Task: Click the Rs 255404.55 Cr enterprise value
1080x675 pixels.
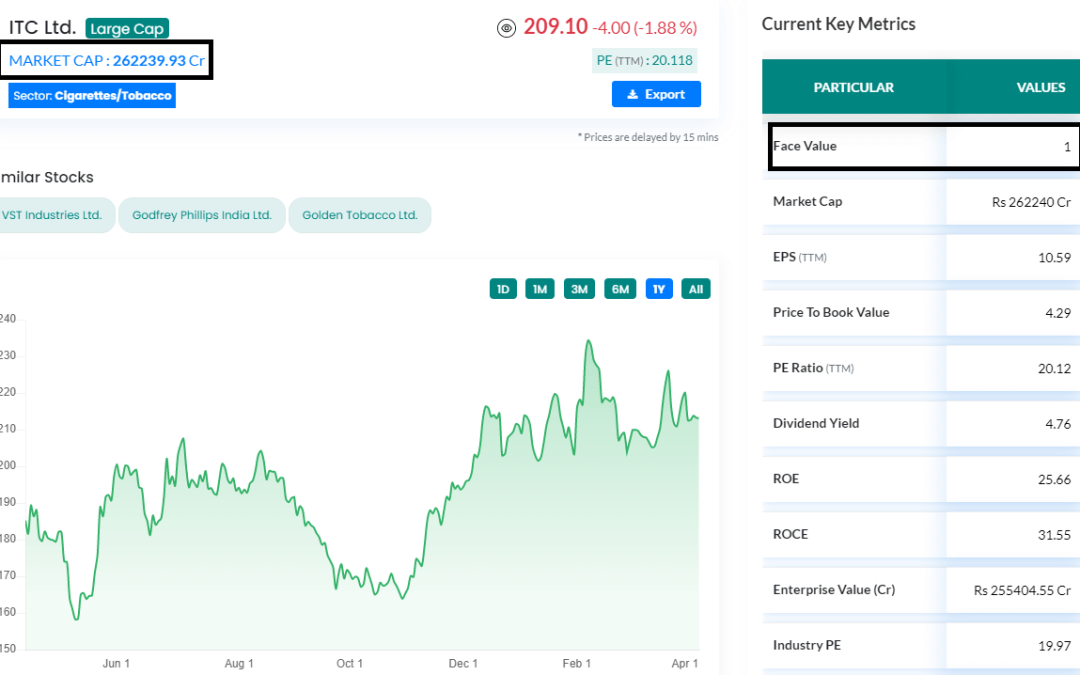Action: pyautogui.click(x=1022, y=590)
